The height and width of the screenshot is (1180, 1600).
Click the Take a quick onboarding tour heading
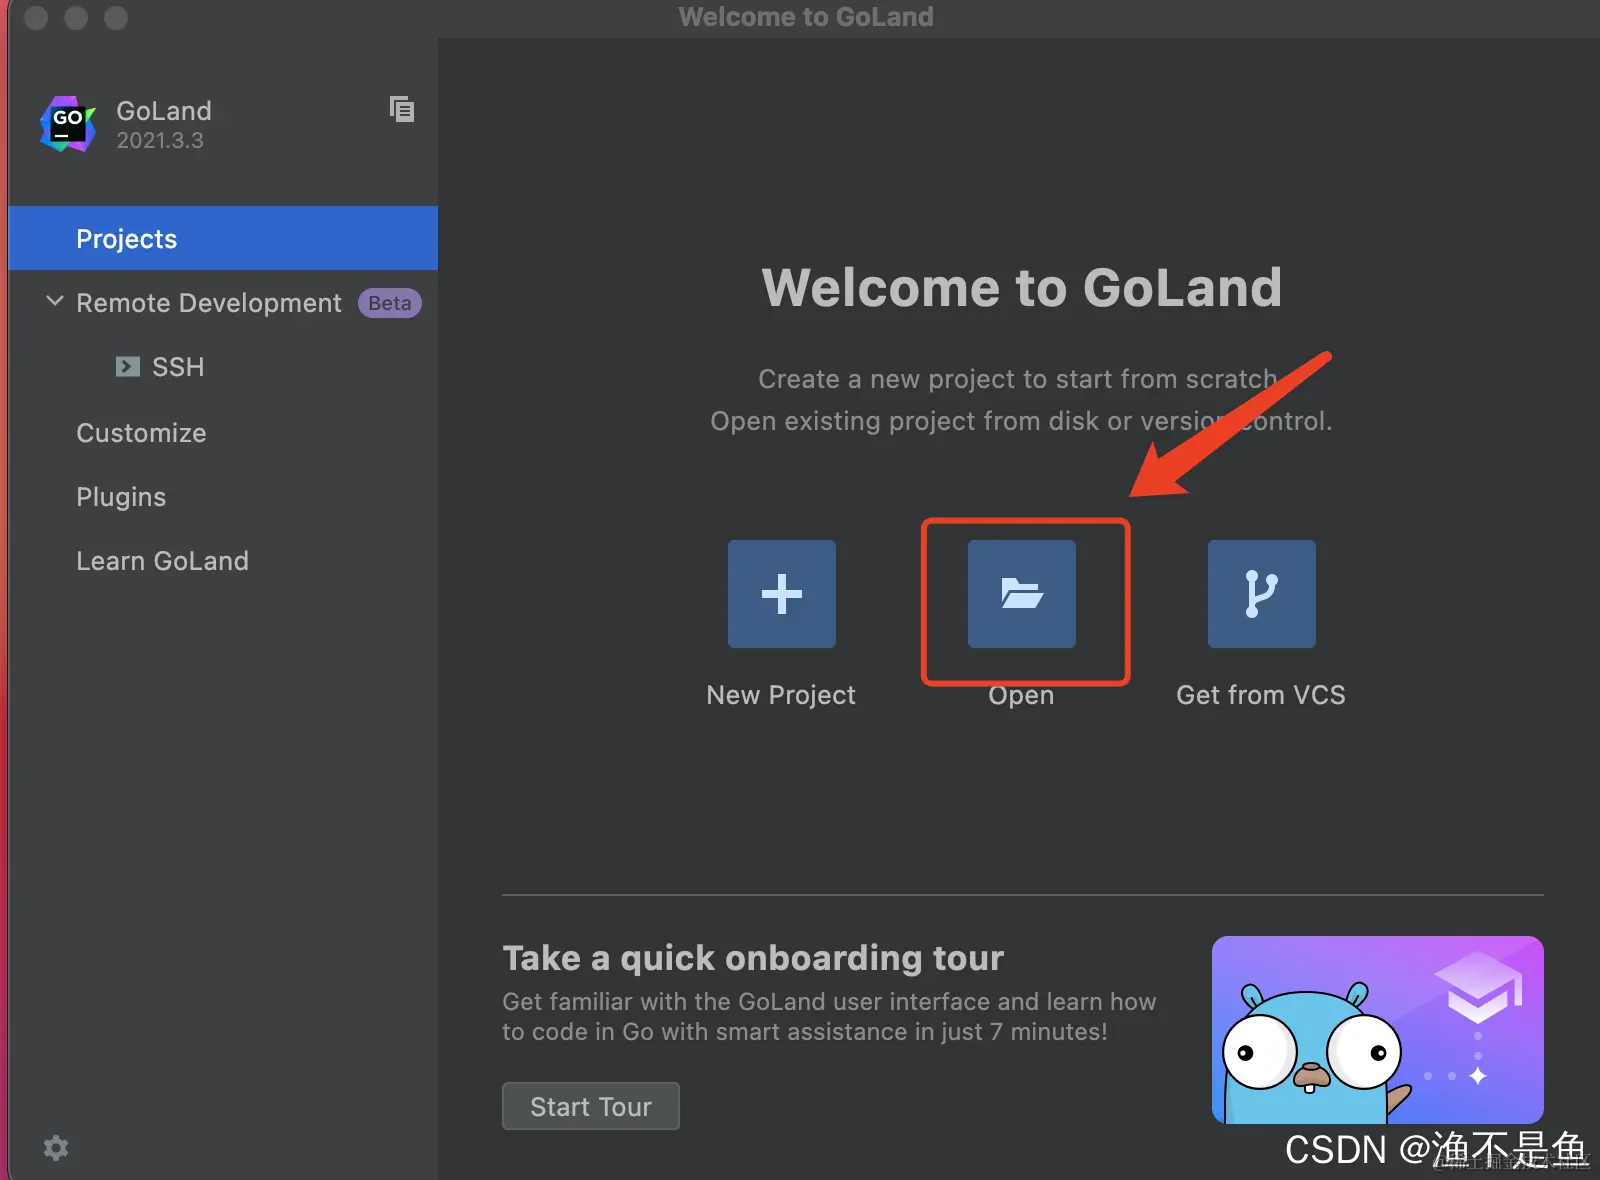[753, 958]
